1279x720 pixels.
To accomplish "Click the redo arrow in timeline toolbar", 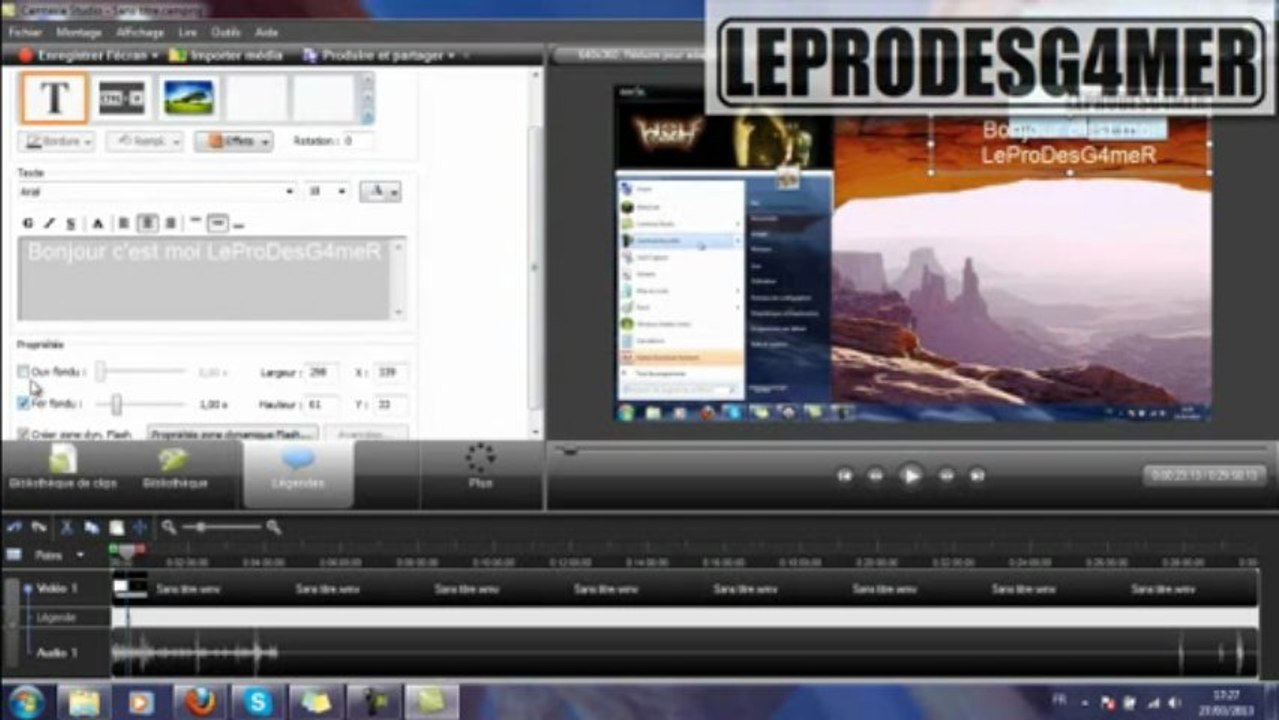I will click(x=39, y=527).
